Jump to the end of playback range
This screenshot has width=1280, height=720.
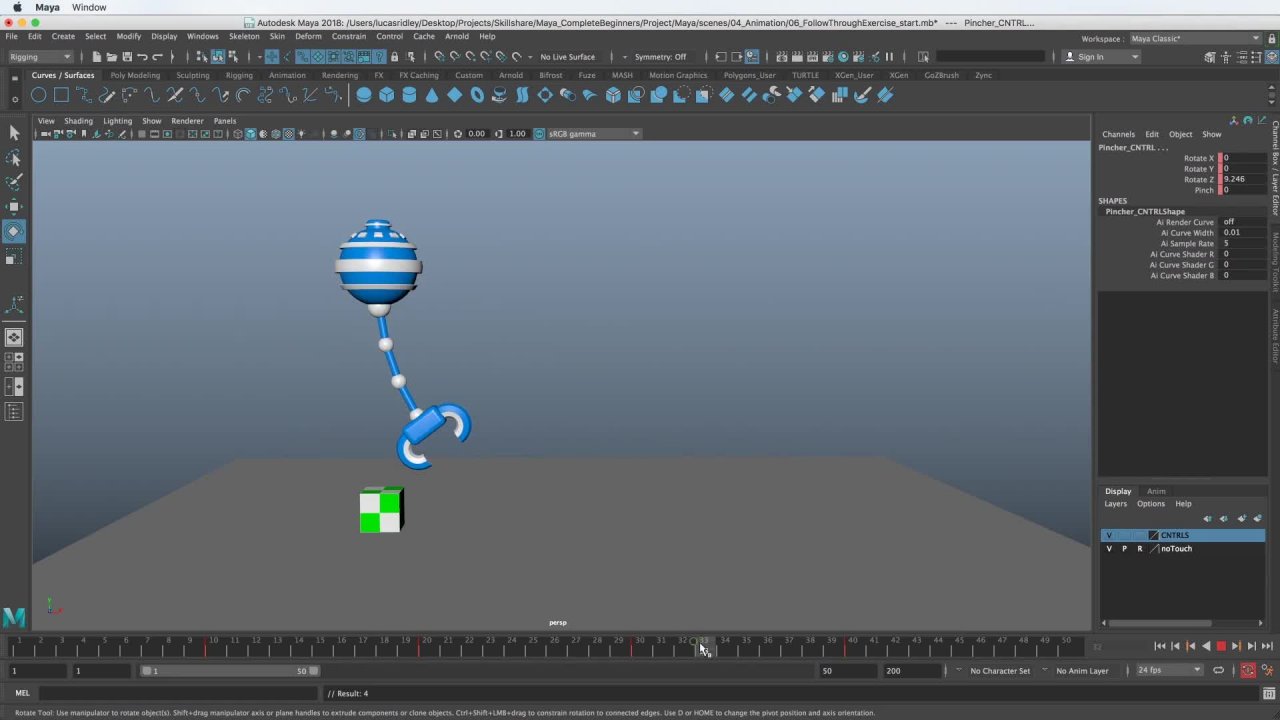pyautogui.click(x=1267, y=646)
